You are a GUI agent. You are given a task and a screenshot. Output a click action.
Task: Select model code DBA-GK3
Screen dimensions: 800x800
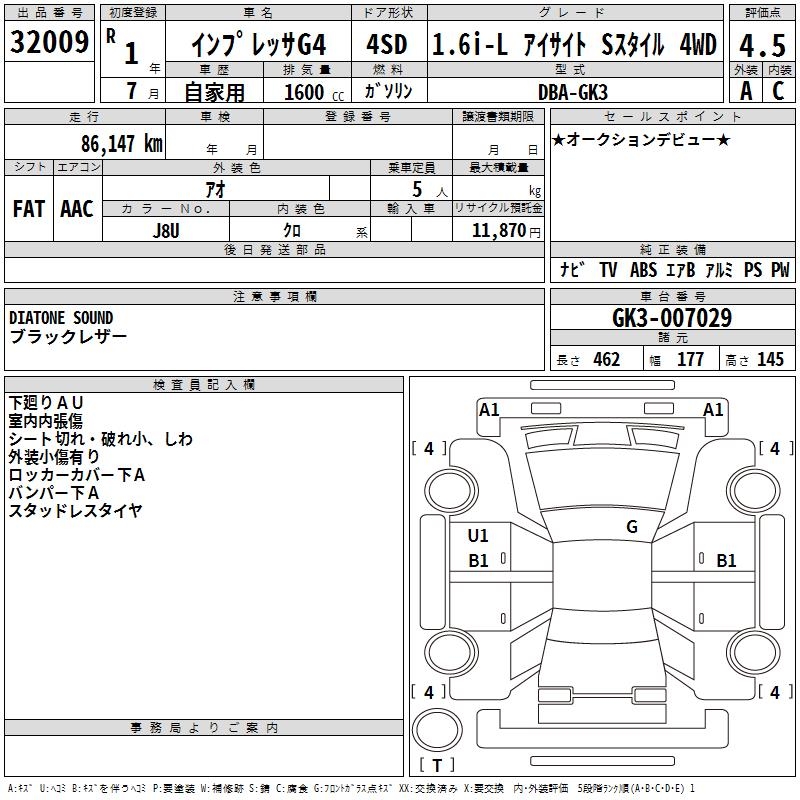point(573,92)
